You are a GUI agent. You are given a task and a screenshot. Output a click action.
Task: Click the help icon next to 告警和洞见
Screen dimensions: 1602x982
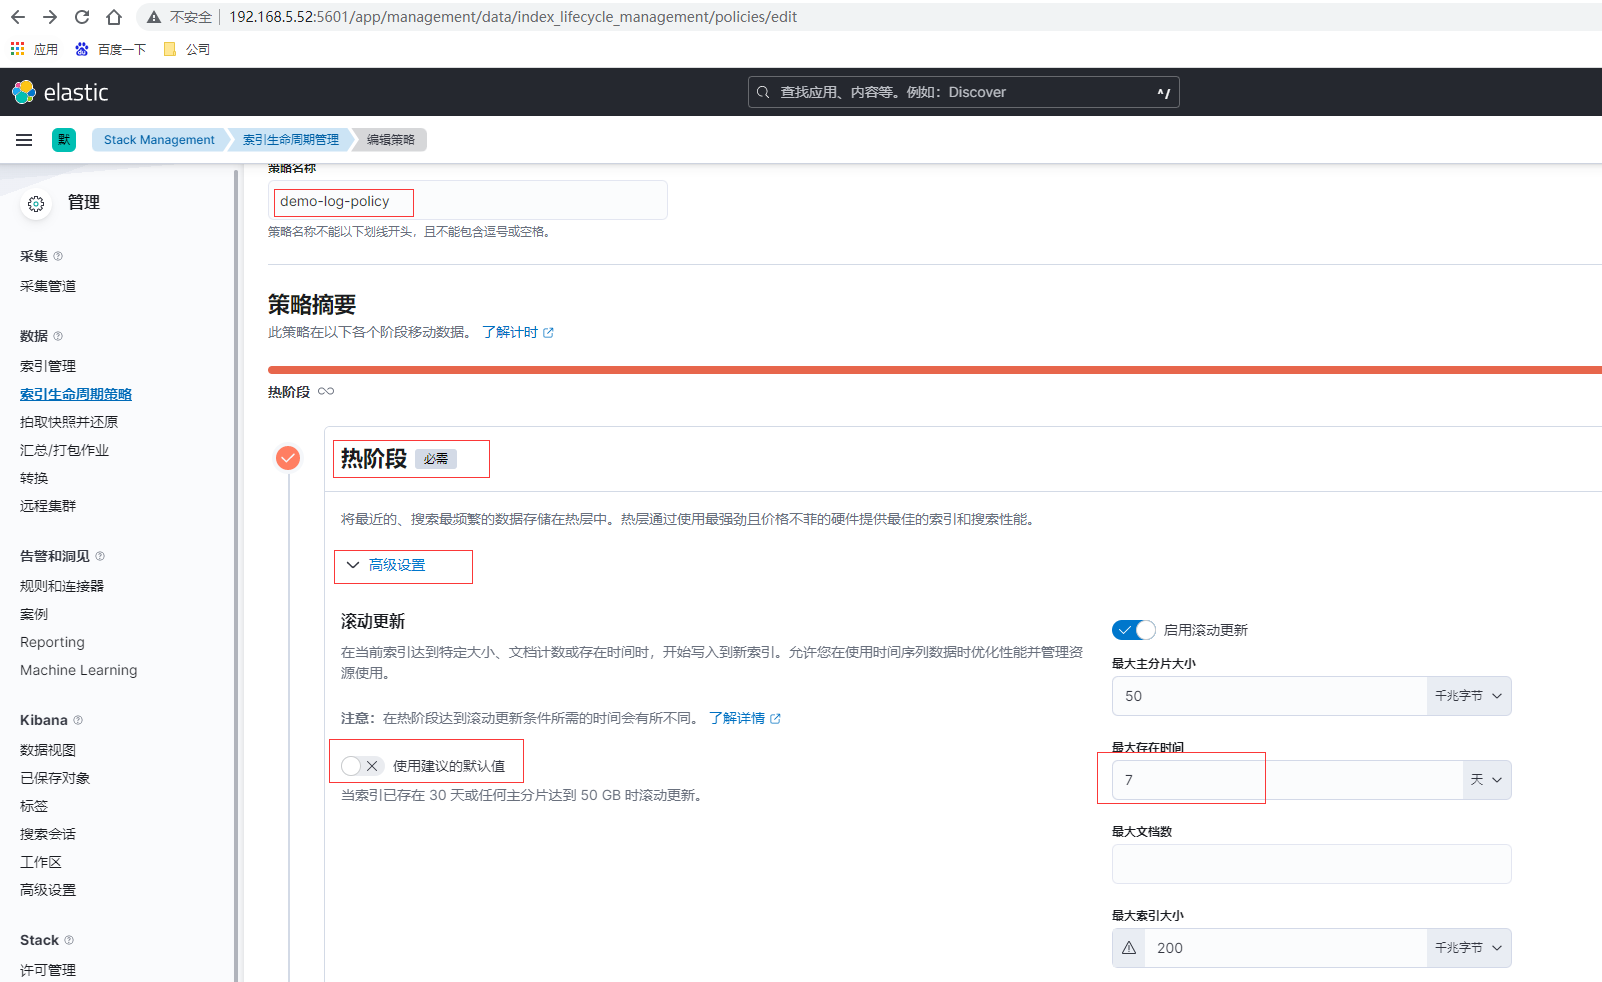coord(100,556)
